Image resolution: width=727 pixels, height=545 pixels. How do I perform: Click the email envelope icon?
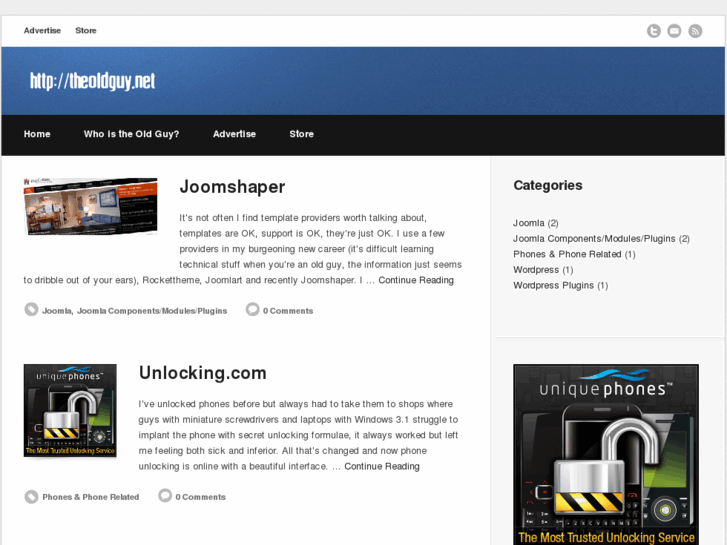(x=674, y=31)
